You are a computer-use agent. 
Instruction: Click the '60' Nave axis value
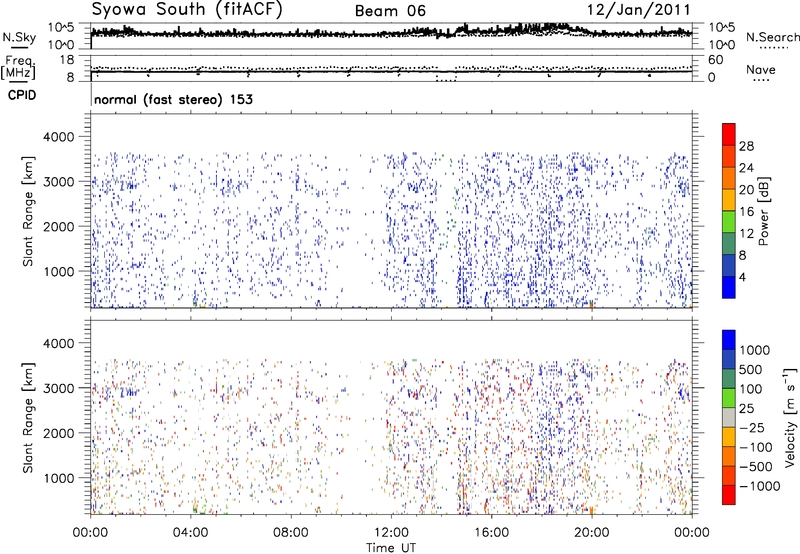[x=715, y=60]
